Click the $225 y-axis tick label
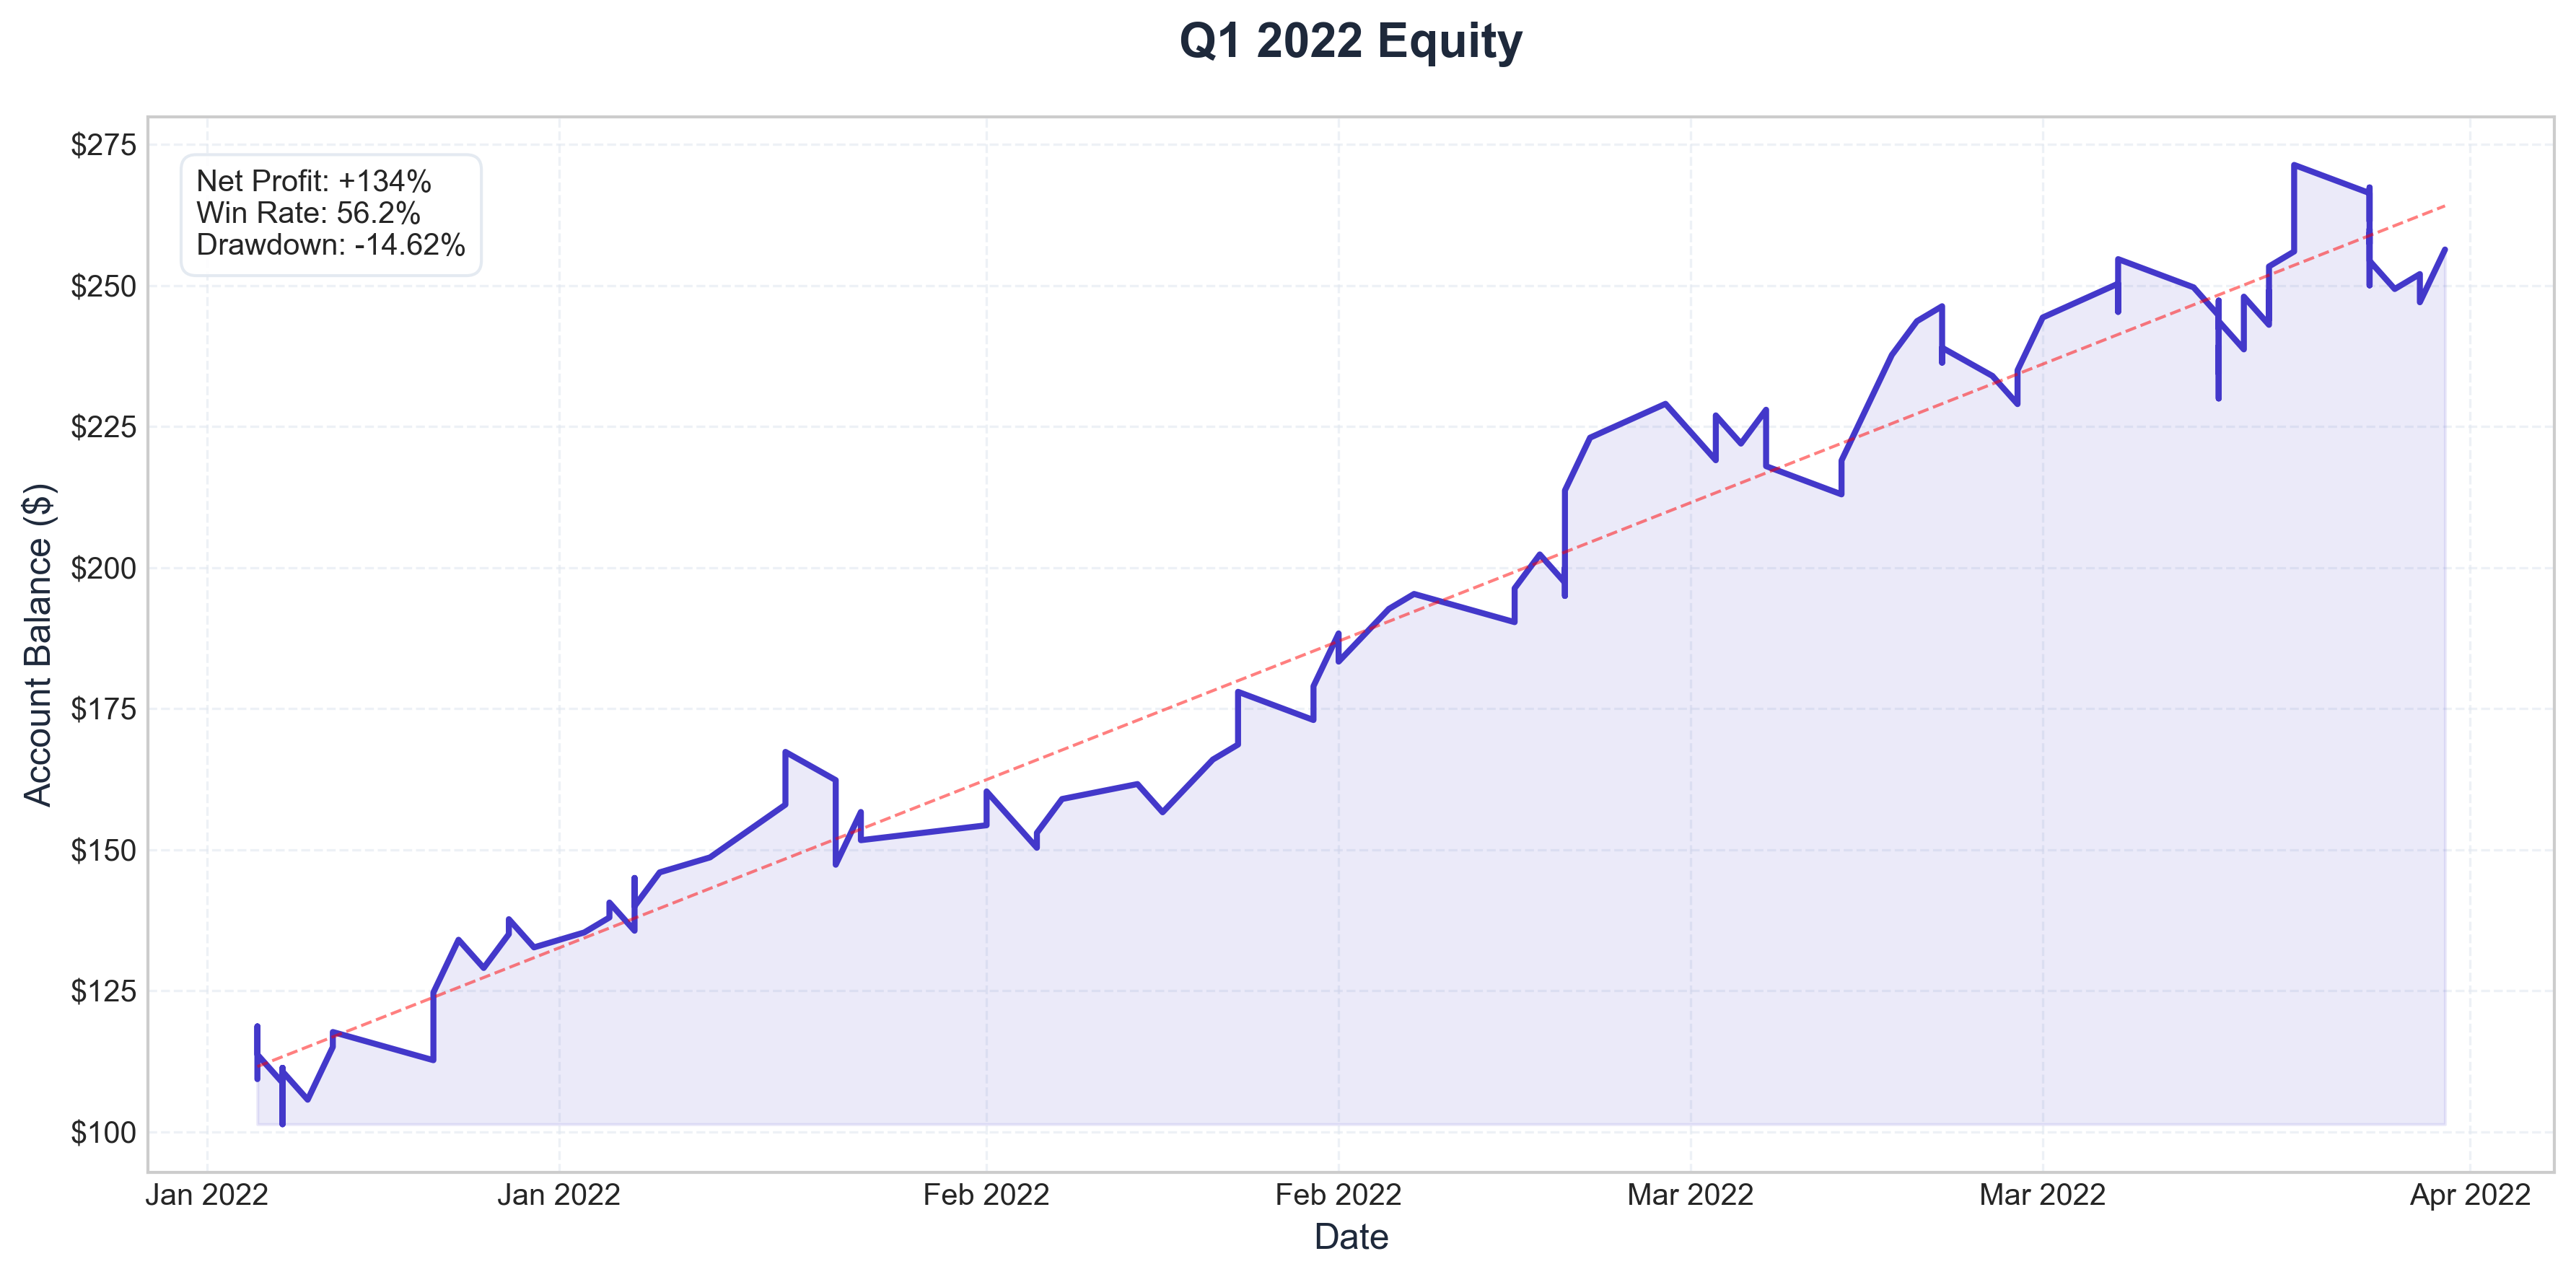2576x1277 pixels. tap(103, 427)
